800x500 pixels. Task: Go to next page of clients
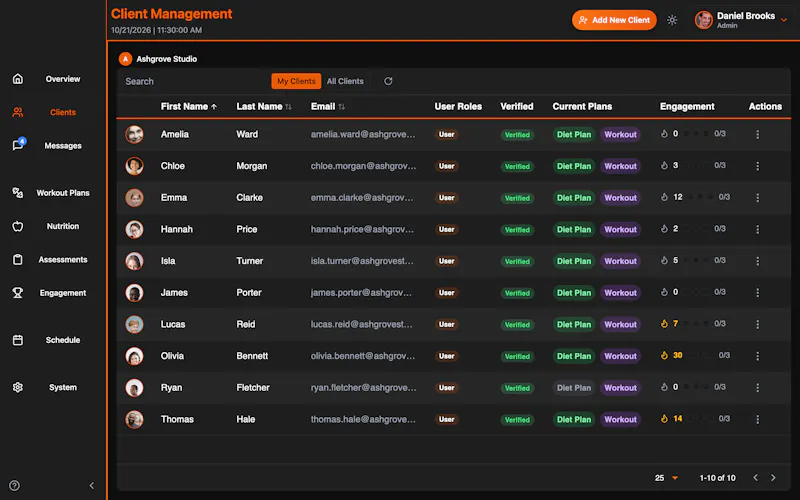773,478
